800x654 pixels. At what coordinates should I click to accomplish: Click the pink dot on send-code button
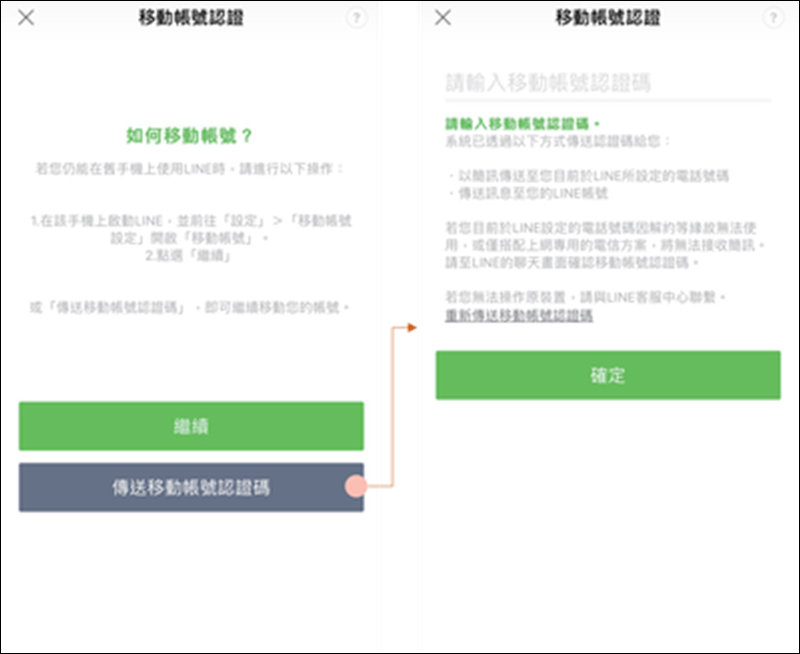click(x=354, y=487)
